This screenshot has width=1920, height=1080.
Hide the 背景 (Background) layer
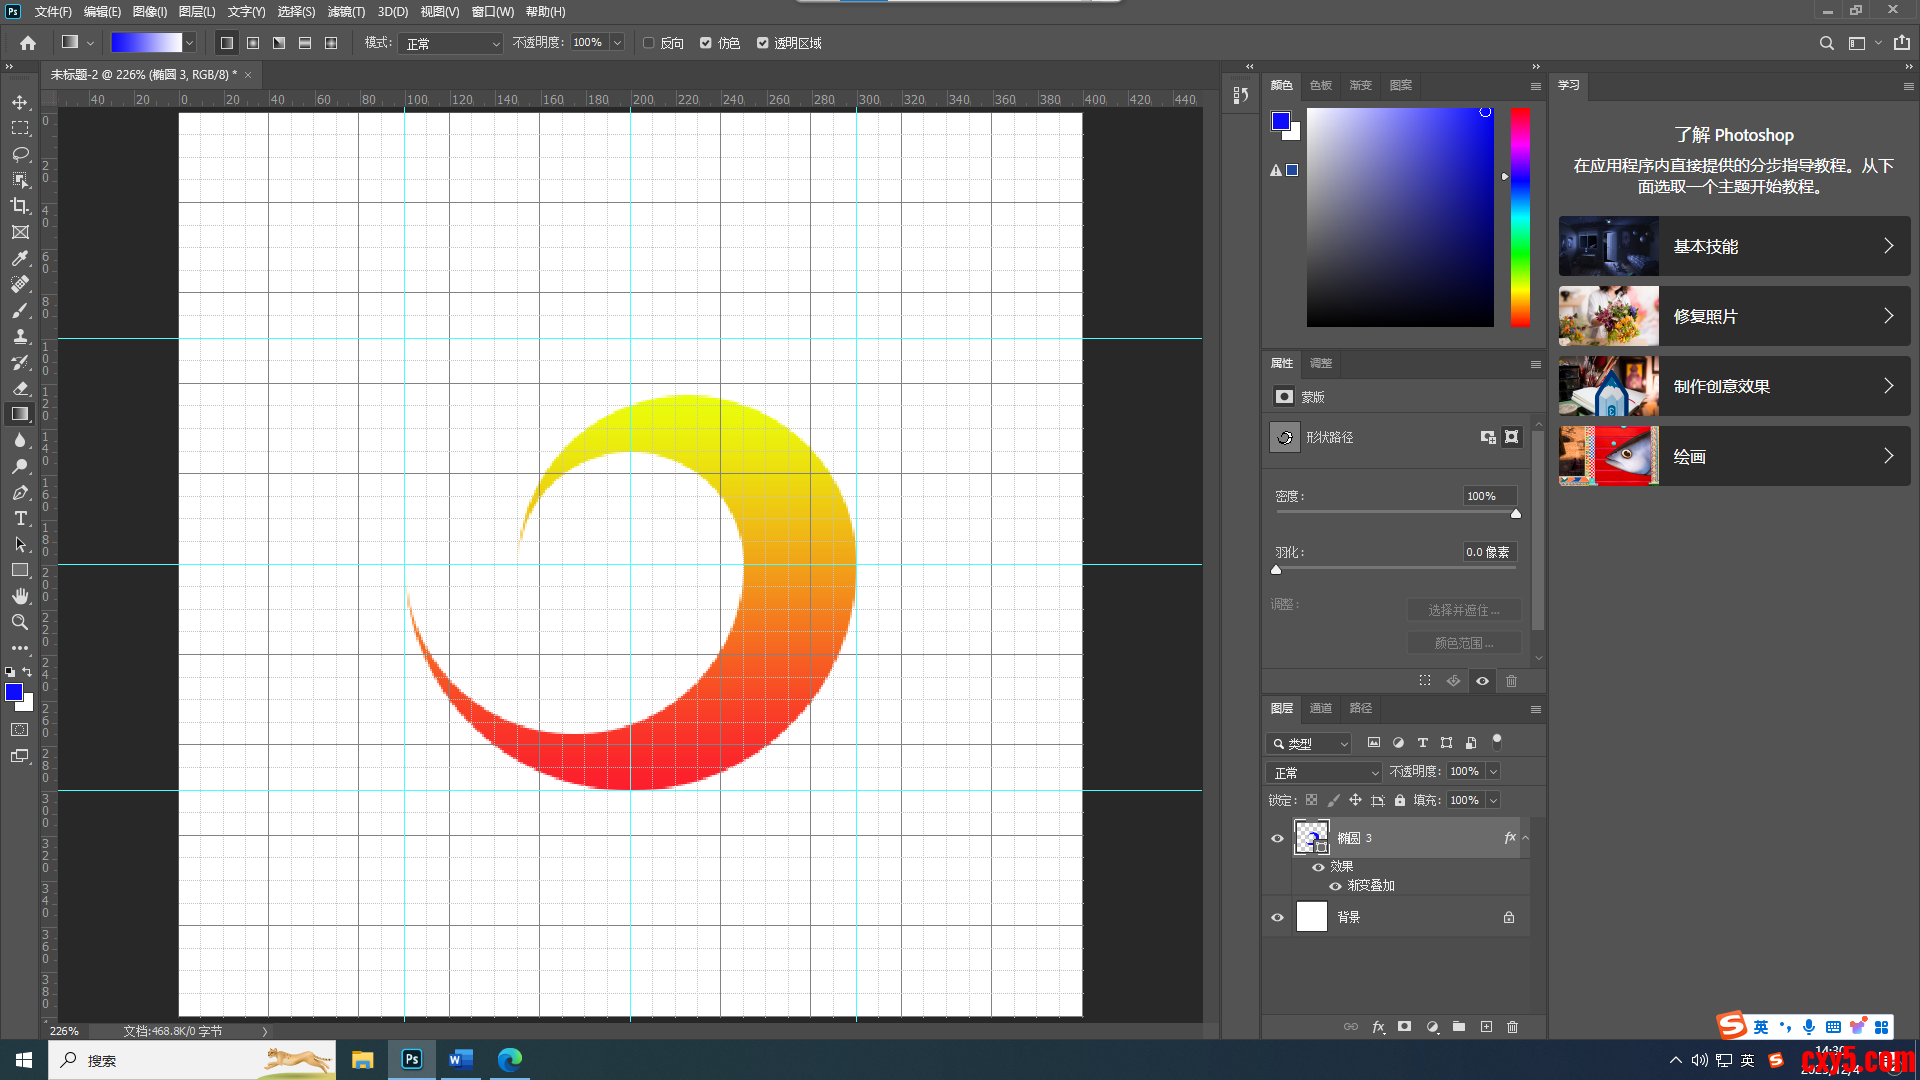click(x=1277, y=917)
